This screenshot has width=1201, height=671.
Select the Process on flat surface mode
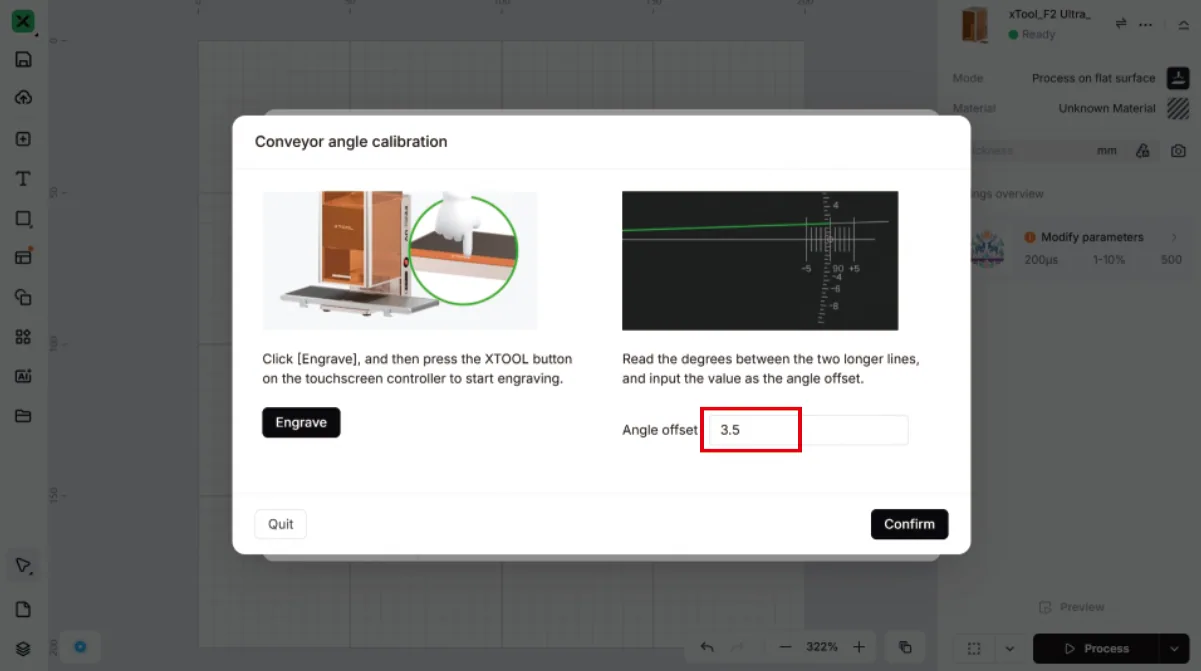[x=1093, y=78]
